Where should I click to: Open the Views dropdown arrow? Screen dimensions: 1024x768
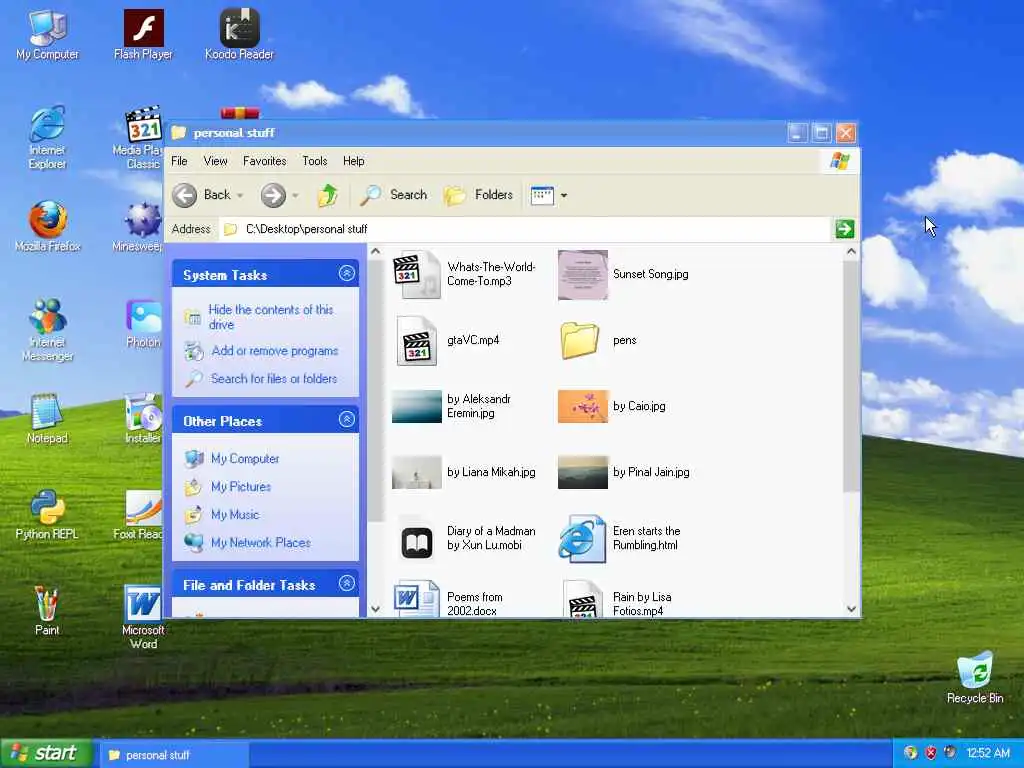(x=564, y=195)
